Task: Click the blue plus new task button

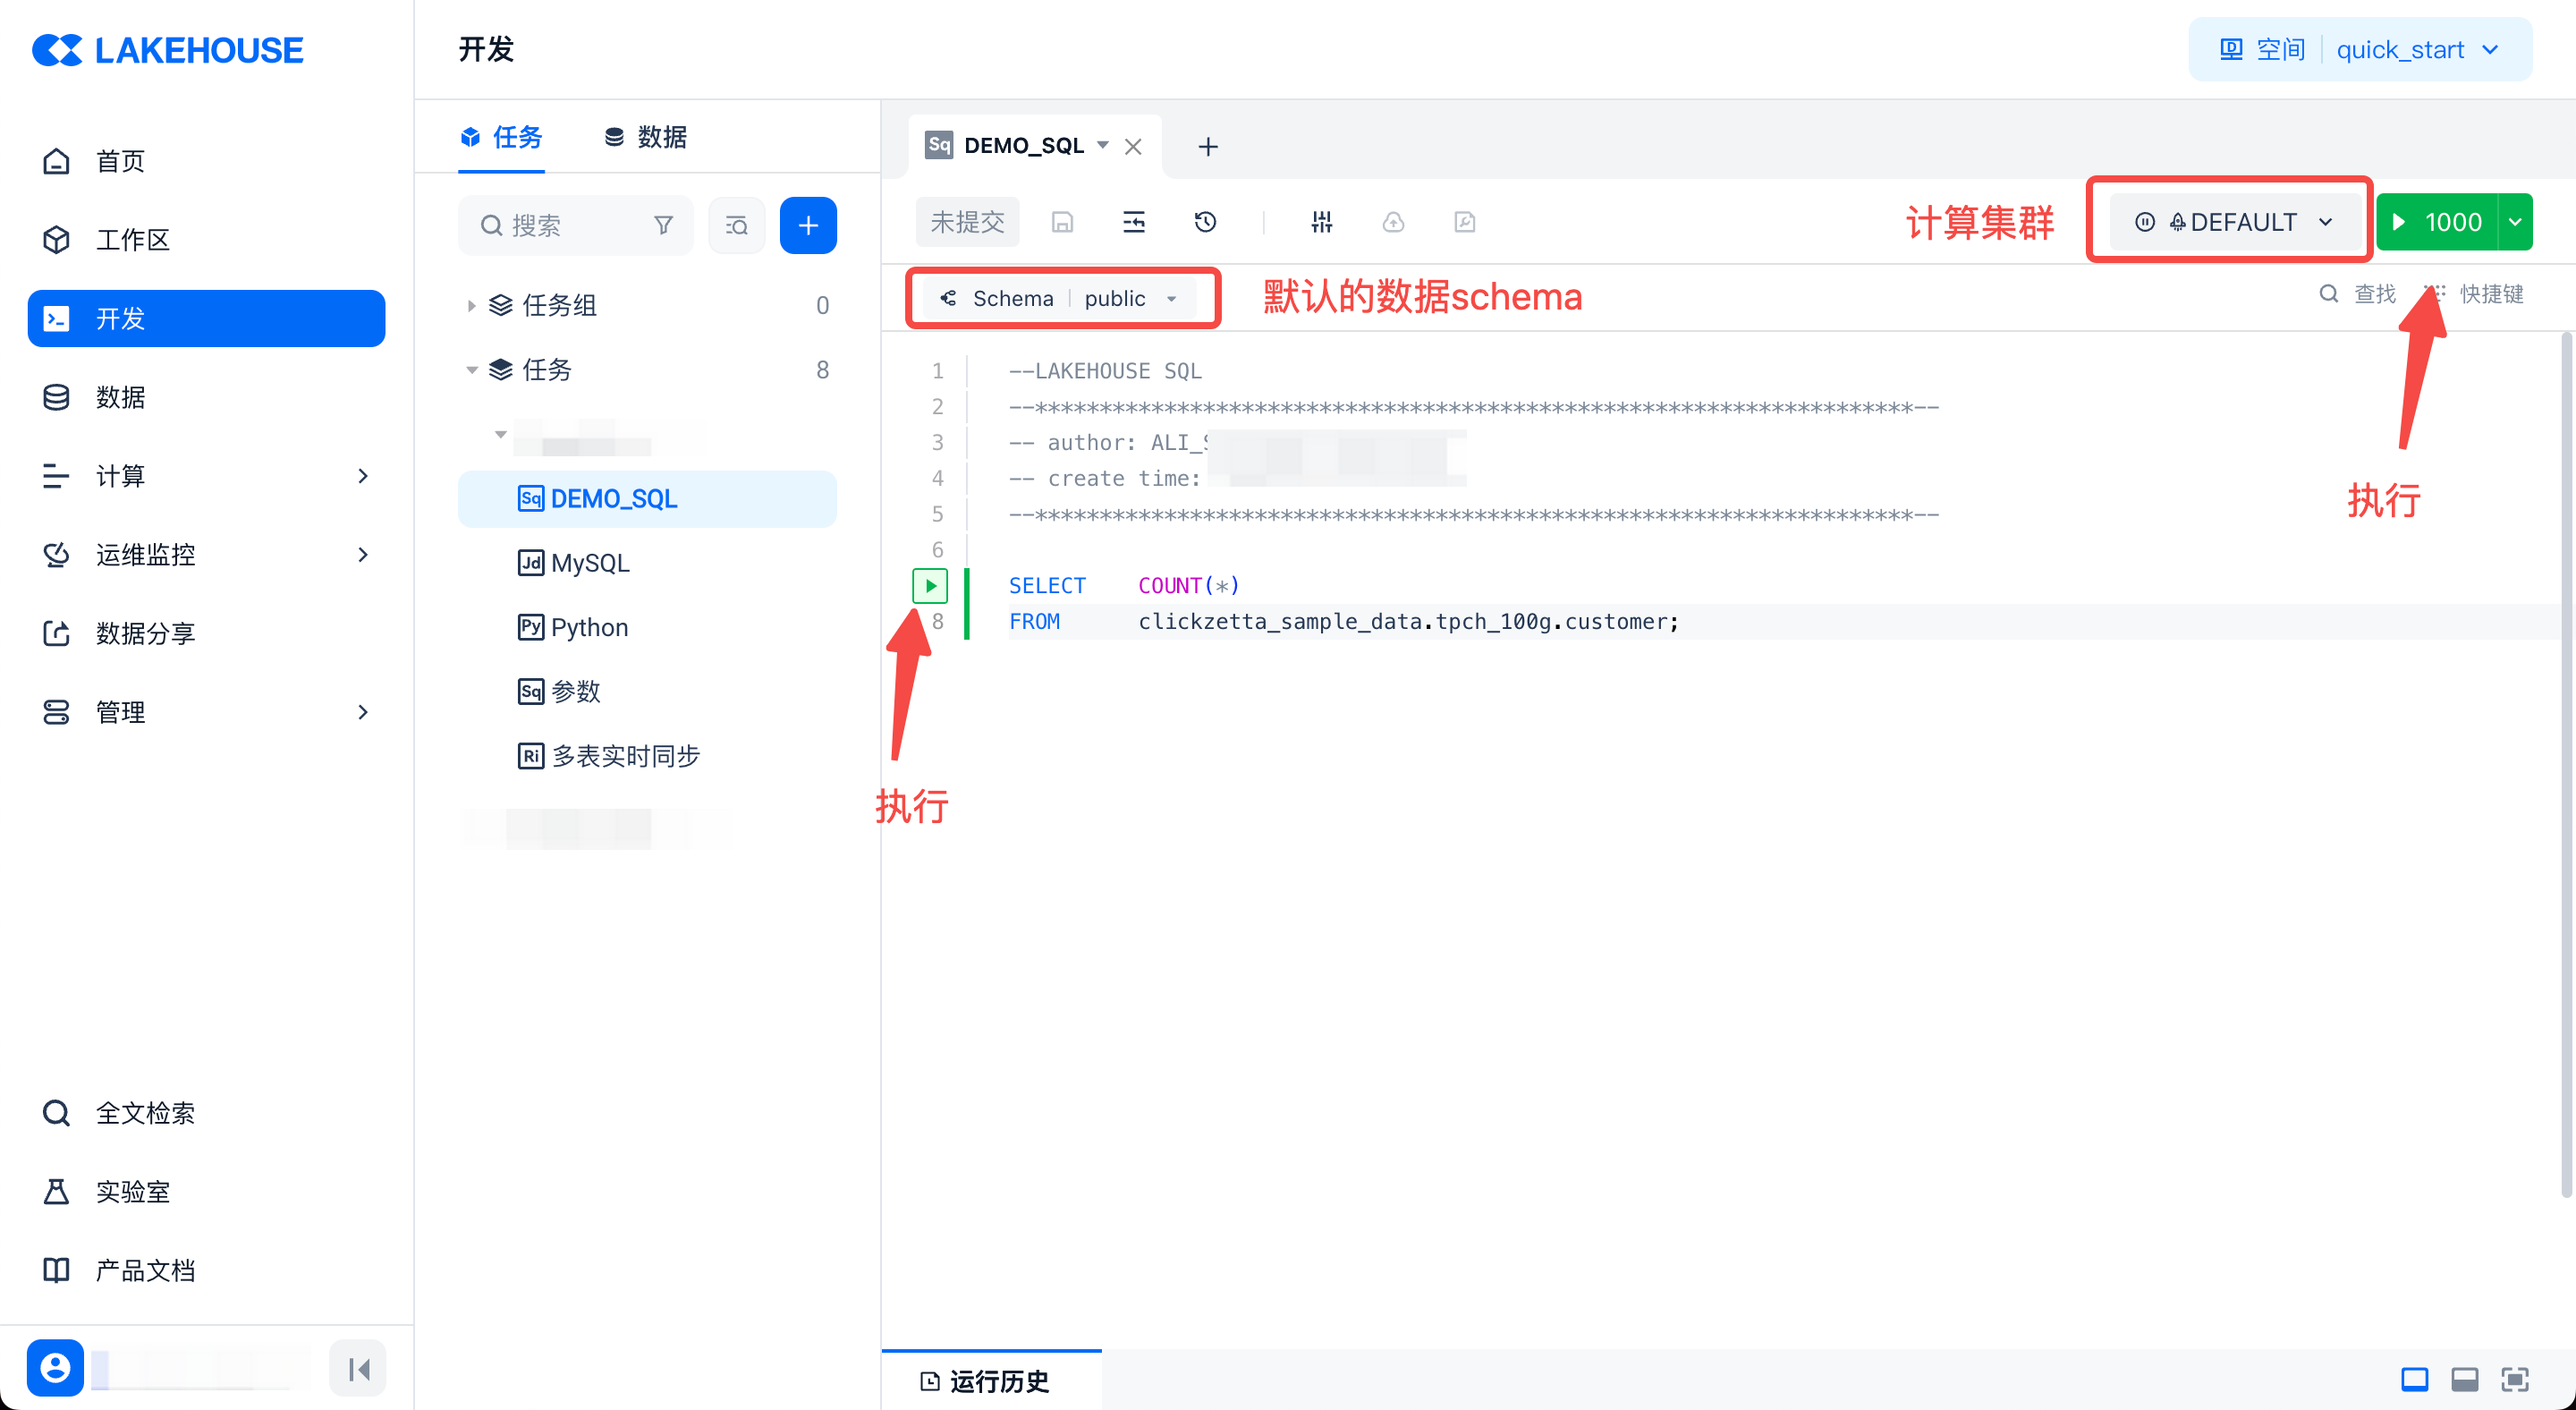Action: (x=807, y=225)
